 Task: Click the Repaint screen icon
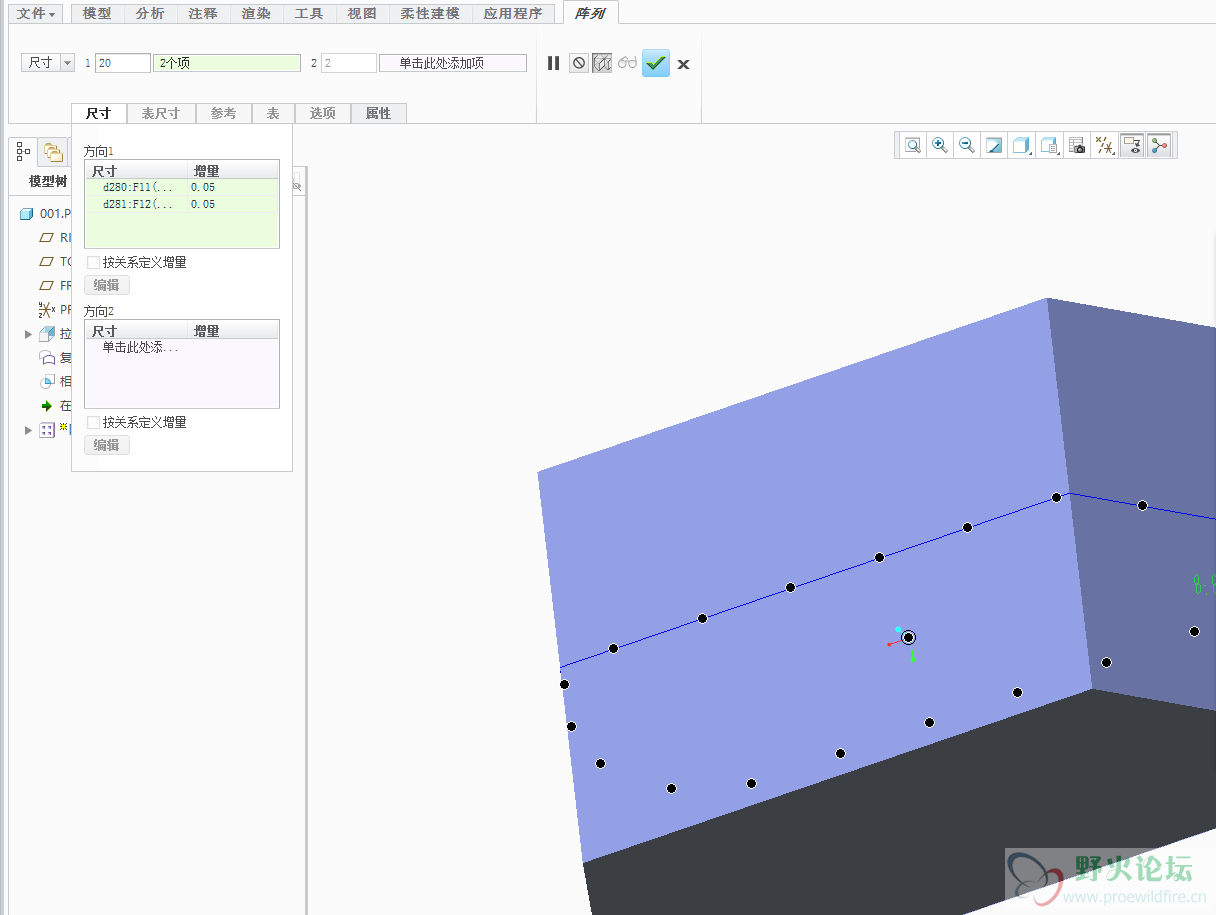click(994, 146)
